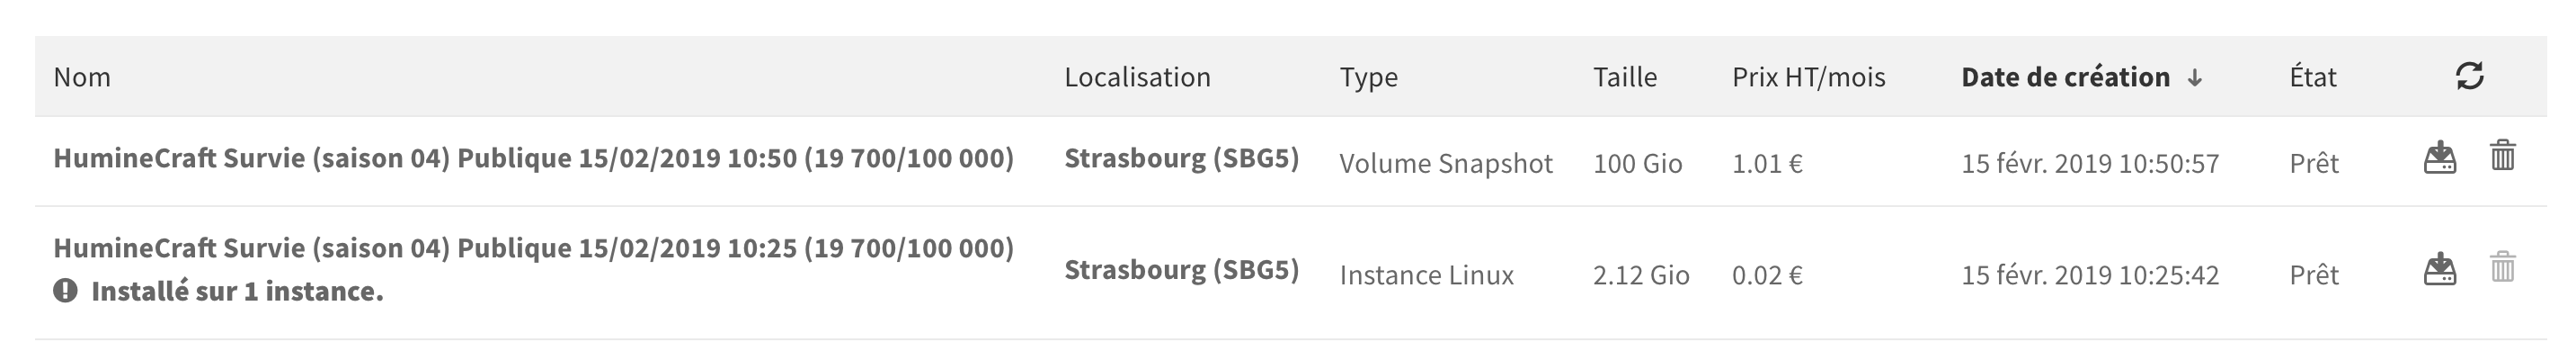
Task: Click the download icon for the 10:25 Instance Linux snapshot
Action: click(2440, 270)
